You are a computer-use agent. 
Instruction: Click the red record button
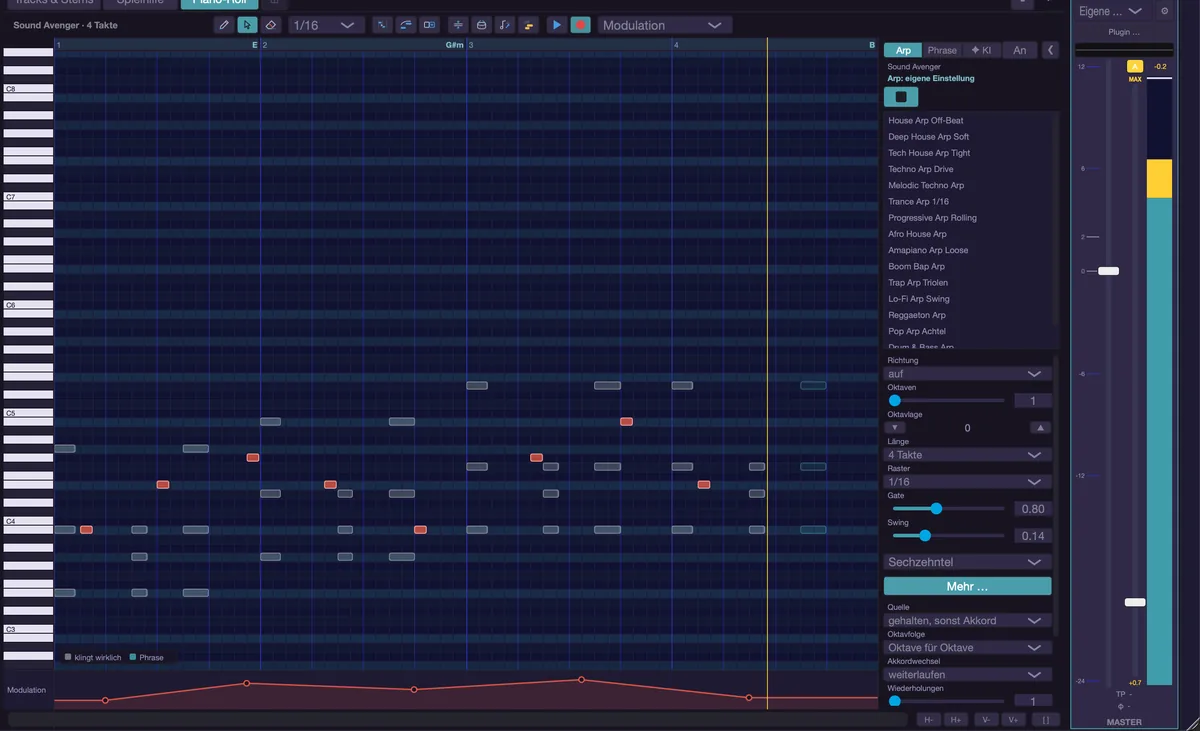click(x=580, y=25)
